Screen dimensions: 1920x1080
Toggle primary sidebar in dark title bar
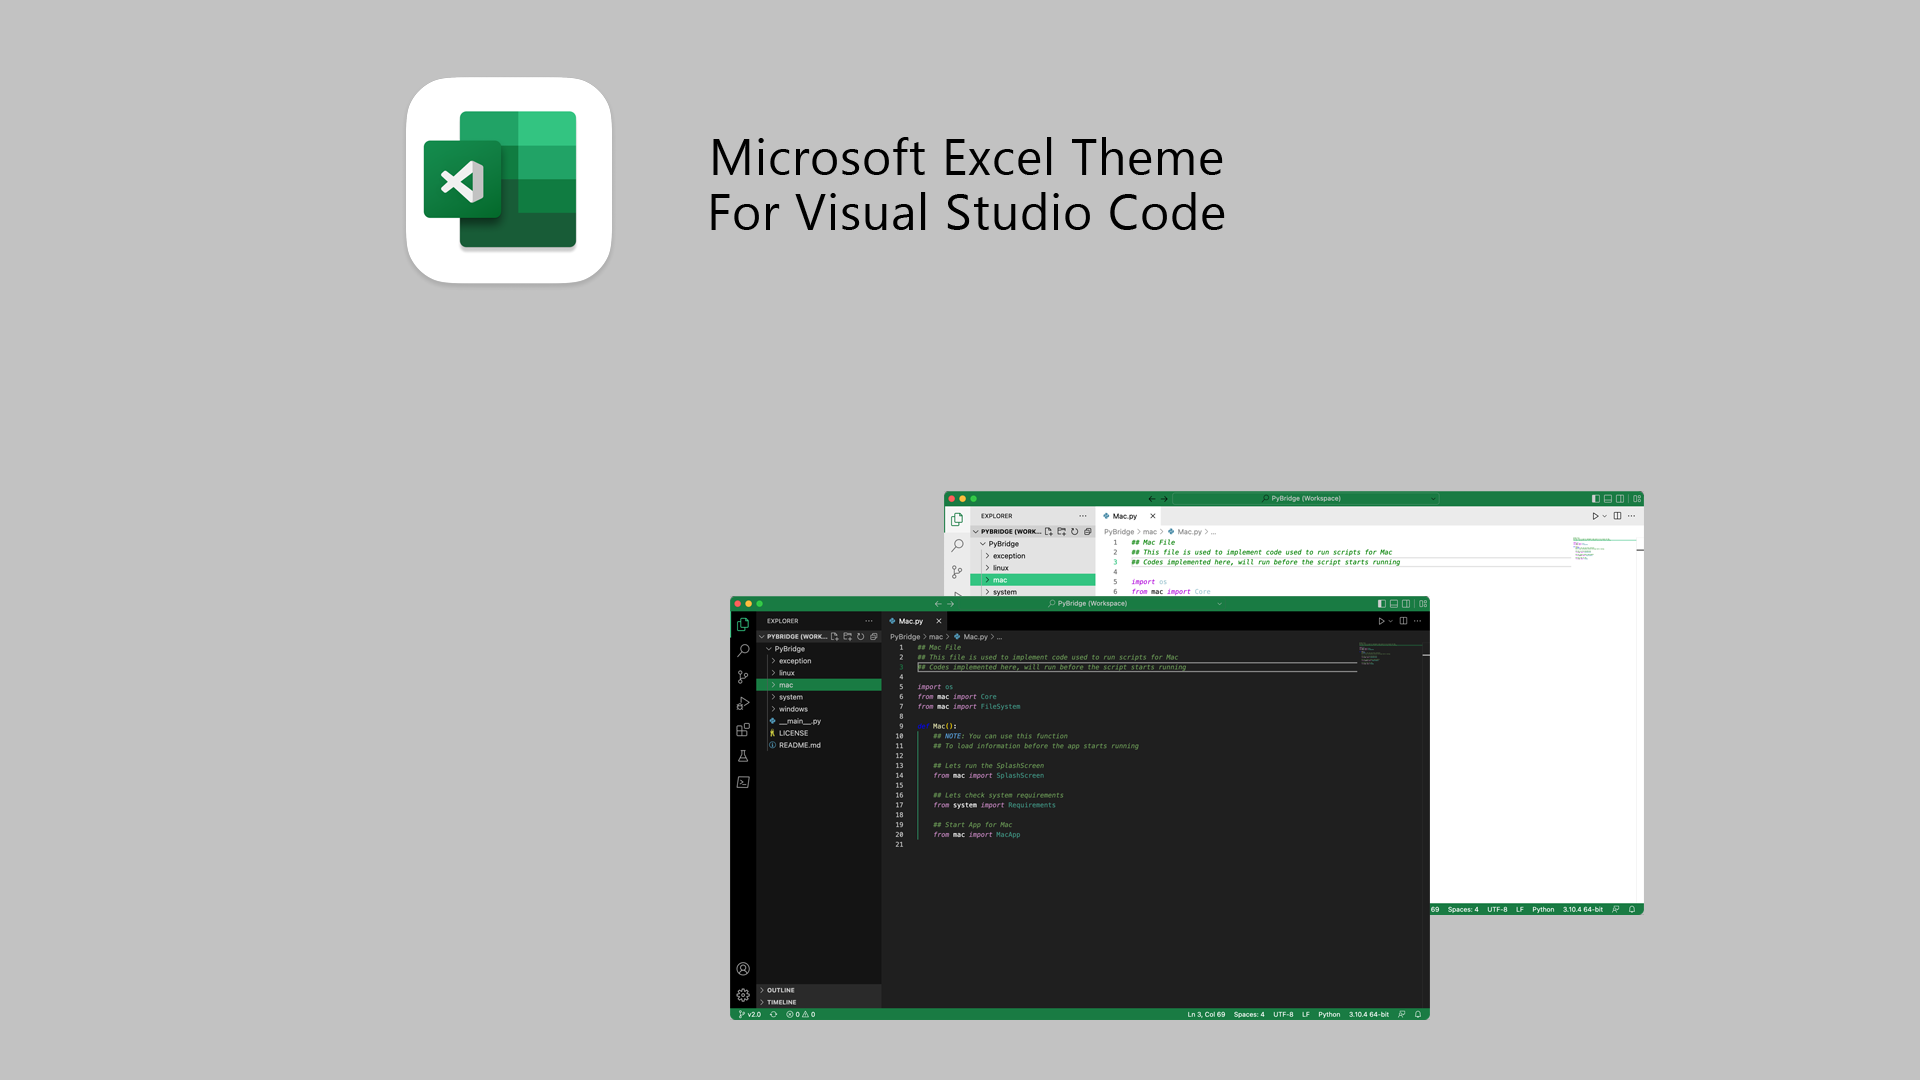pyautogui.click(x=1381, y=604)
